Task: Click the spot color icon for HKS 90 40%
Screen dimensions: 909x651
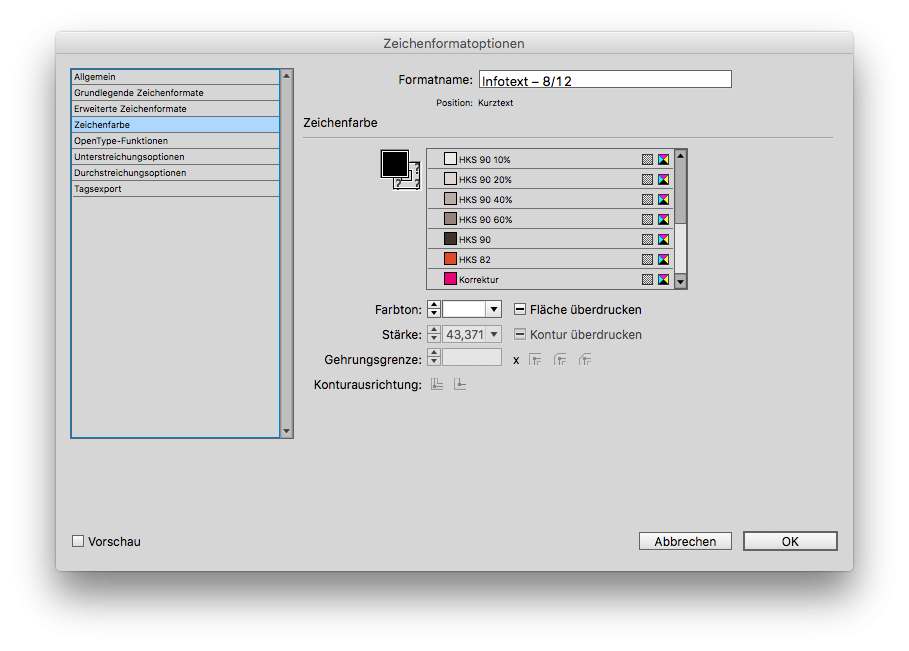Action: [x=648, y=199]
